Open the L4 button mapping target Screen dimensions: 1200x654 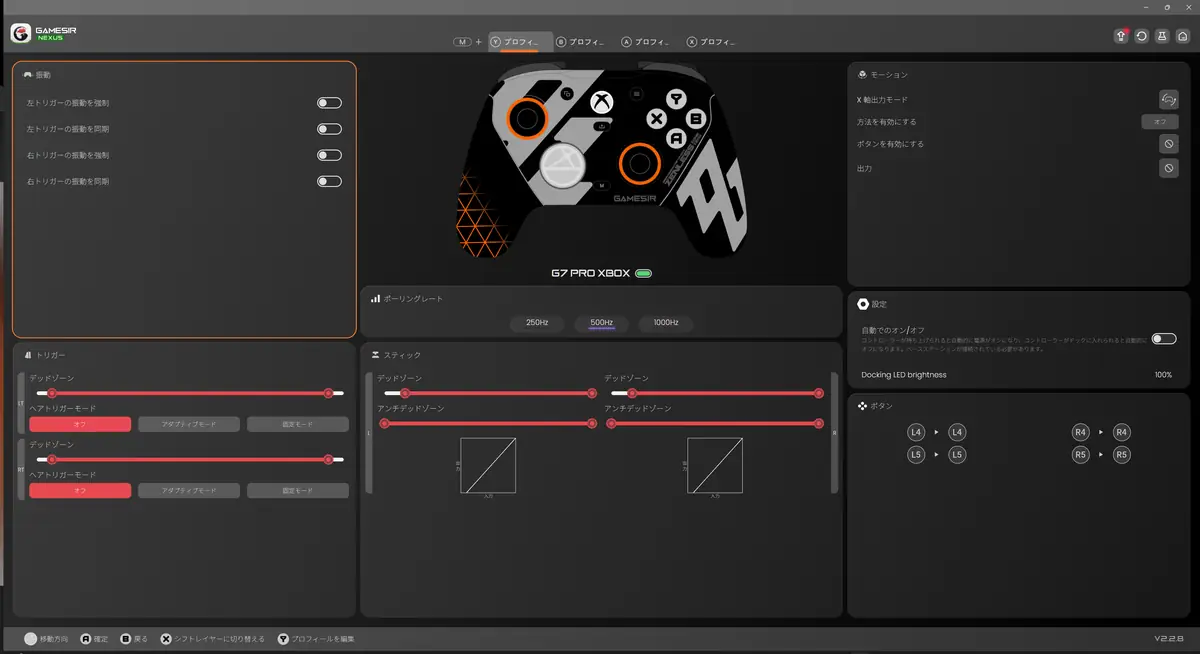pyautogui.click(x=957, y=432)
